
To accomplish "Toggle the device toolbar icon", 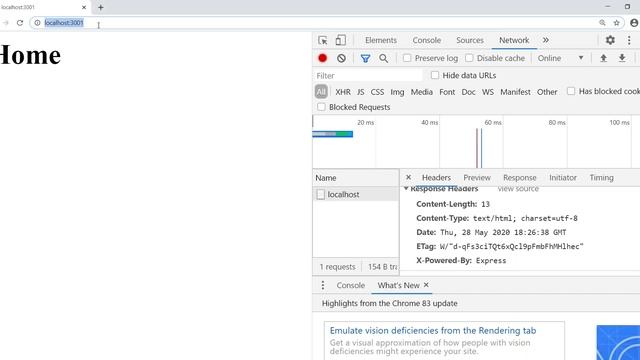I will tap(340, 40).
